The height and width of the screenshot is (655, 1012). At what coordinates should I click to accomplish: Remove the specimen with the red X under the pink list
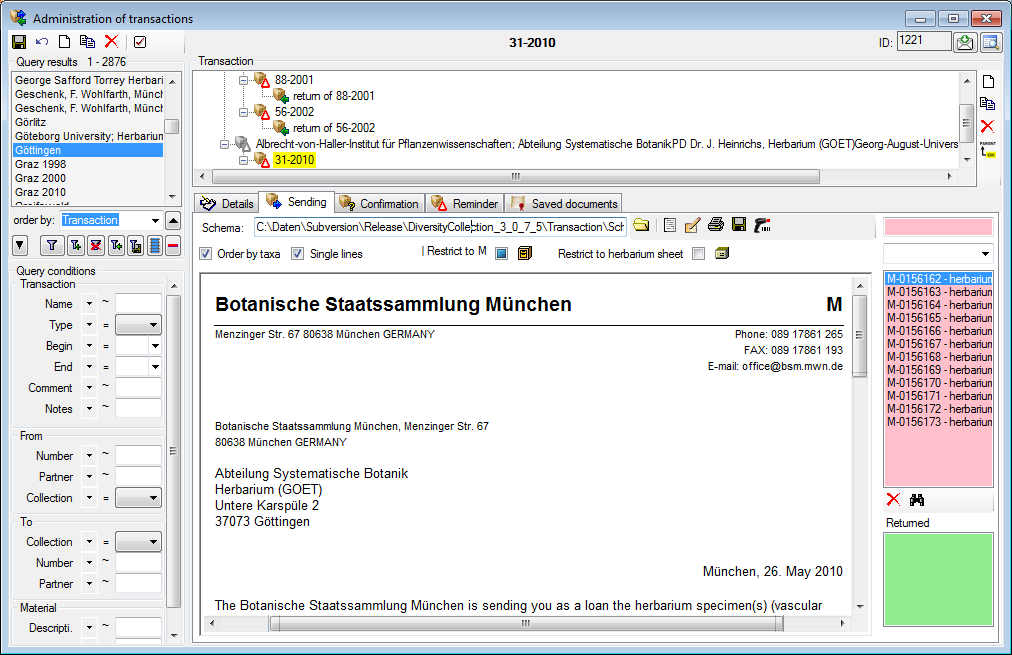click(893, 499)
